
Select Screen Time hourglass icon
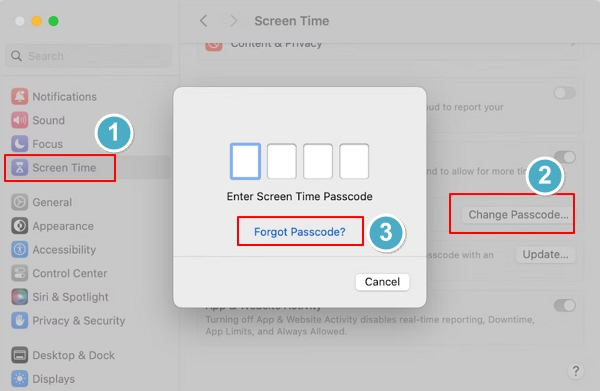tap(20, 168)
